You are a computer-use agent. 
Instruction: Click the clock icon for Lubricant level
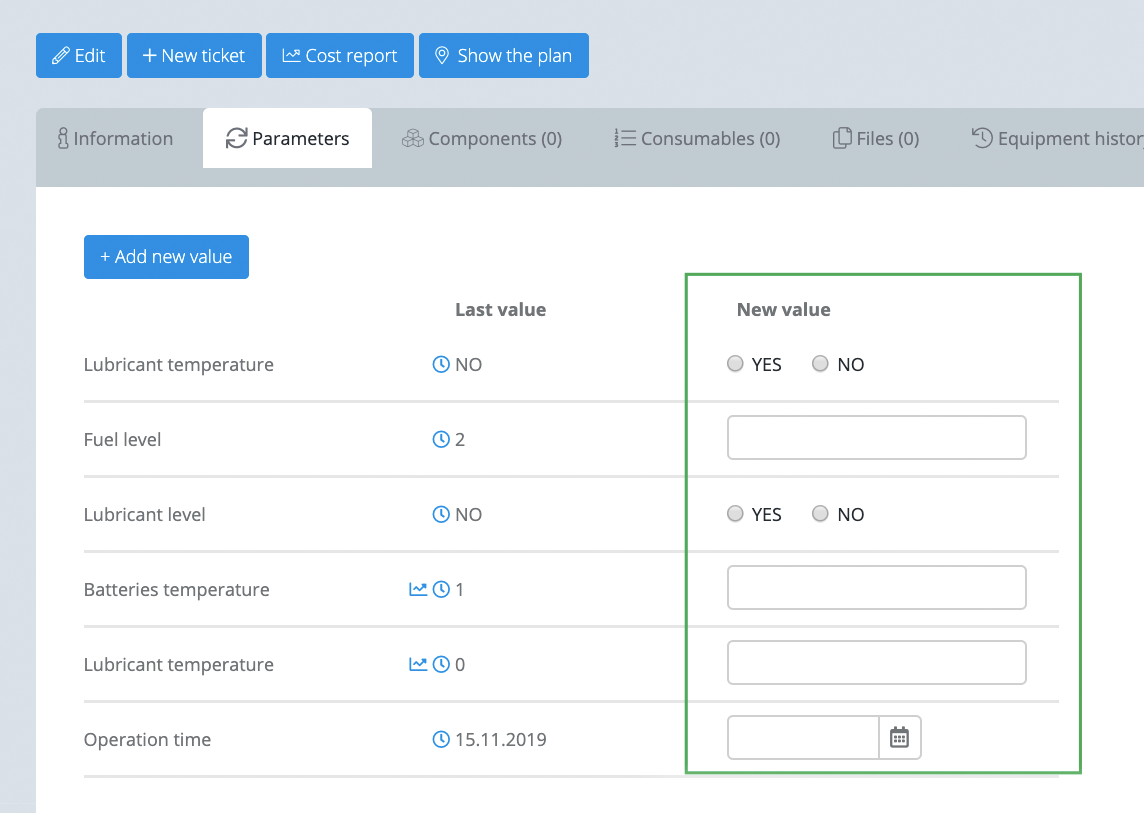tap(441, 515)
